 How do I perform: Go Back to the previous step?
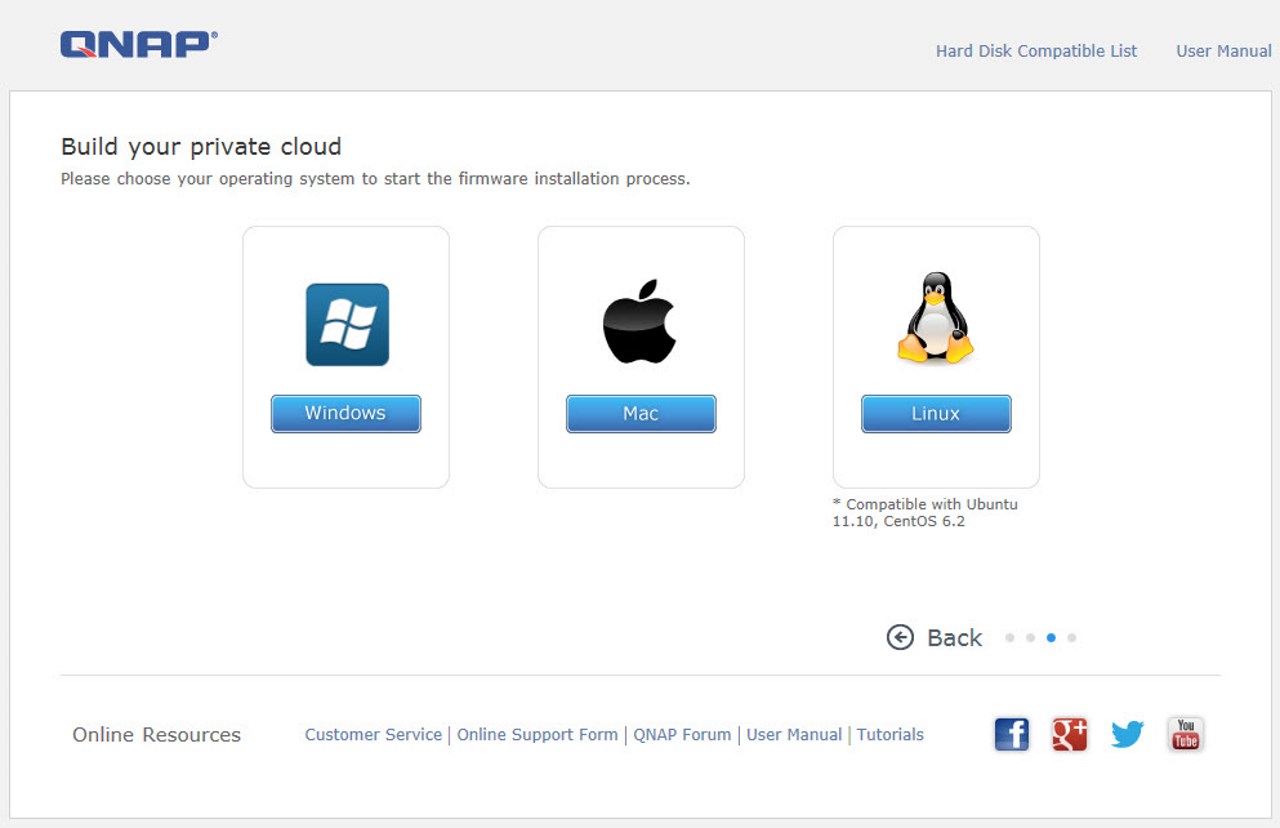[x=934, y=638]
